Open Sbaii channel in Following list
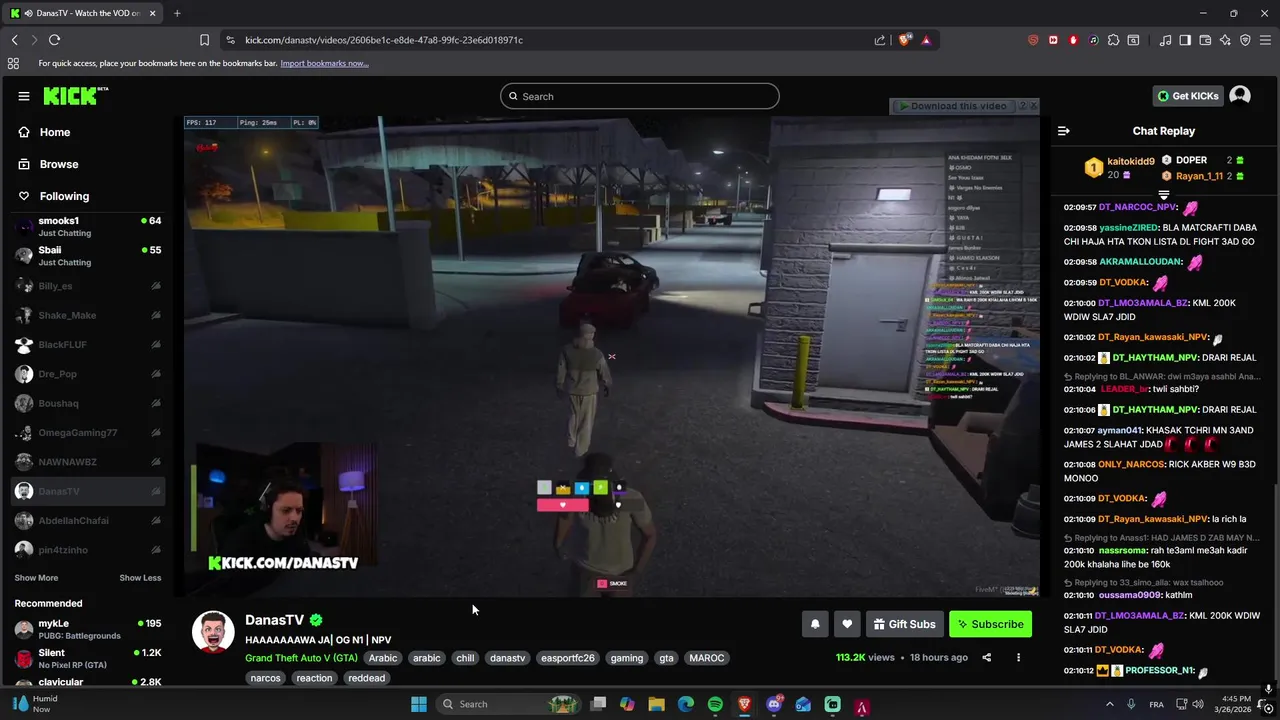Image resolution: width=1280 pixels, height=720 pixels. pos(88,256)
